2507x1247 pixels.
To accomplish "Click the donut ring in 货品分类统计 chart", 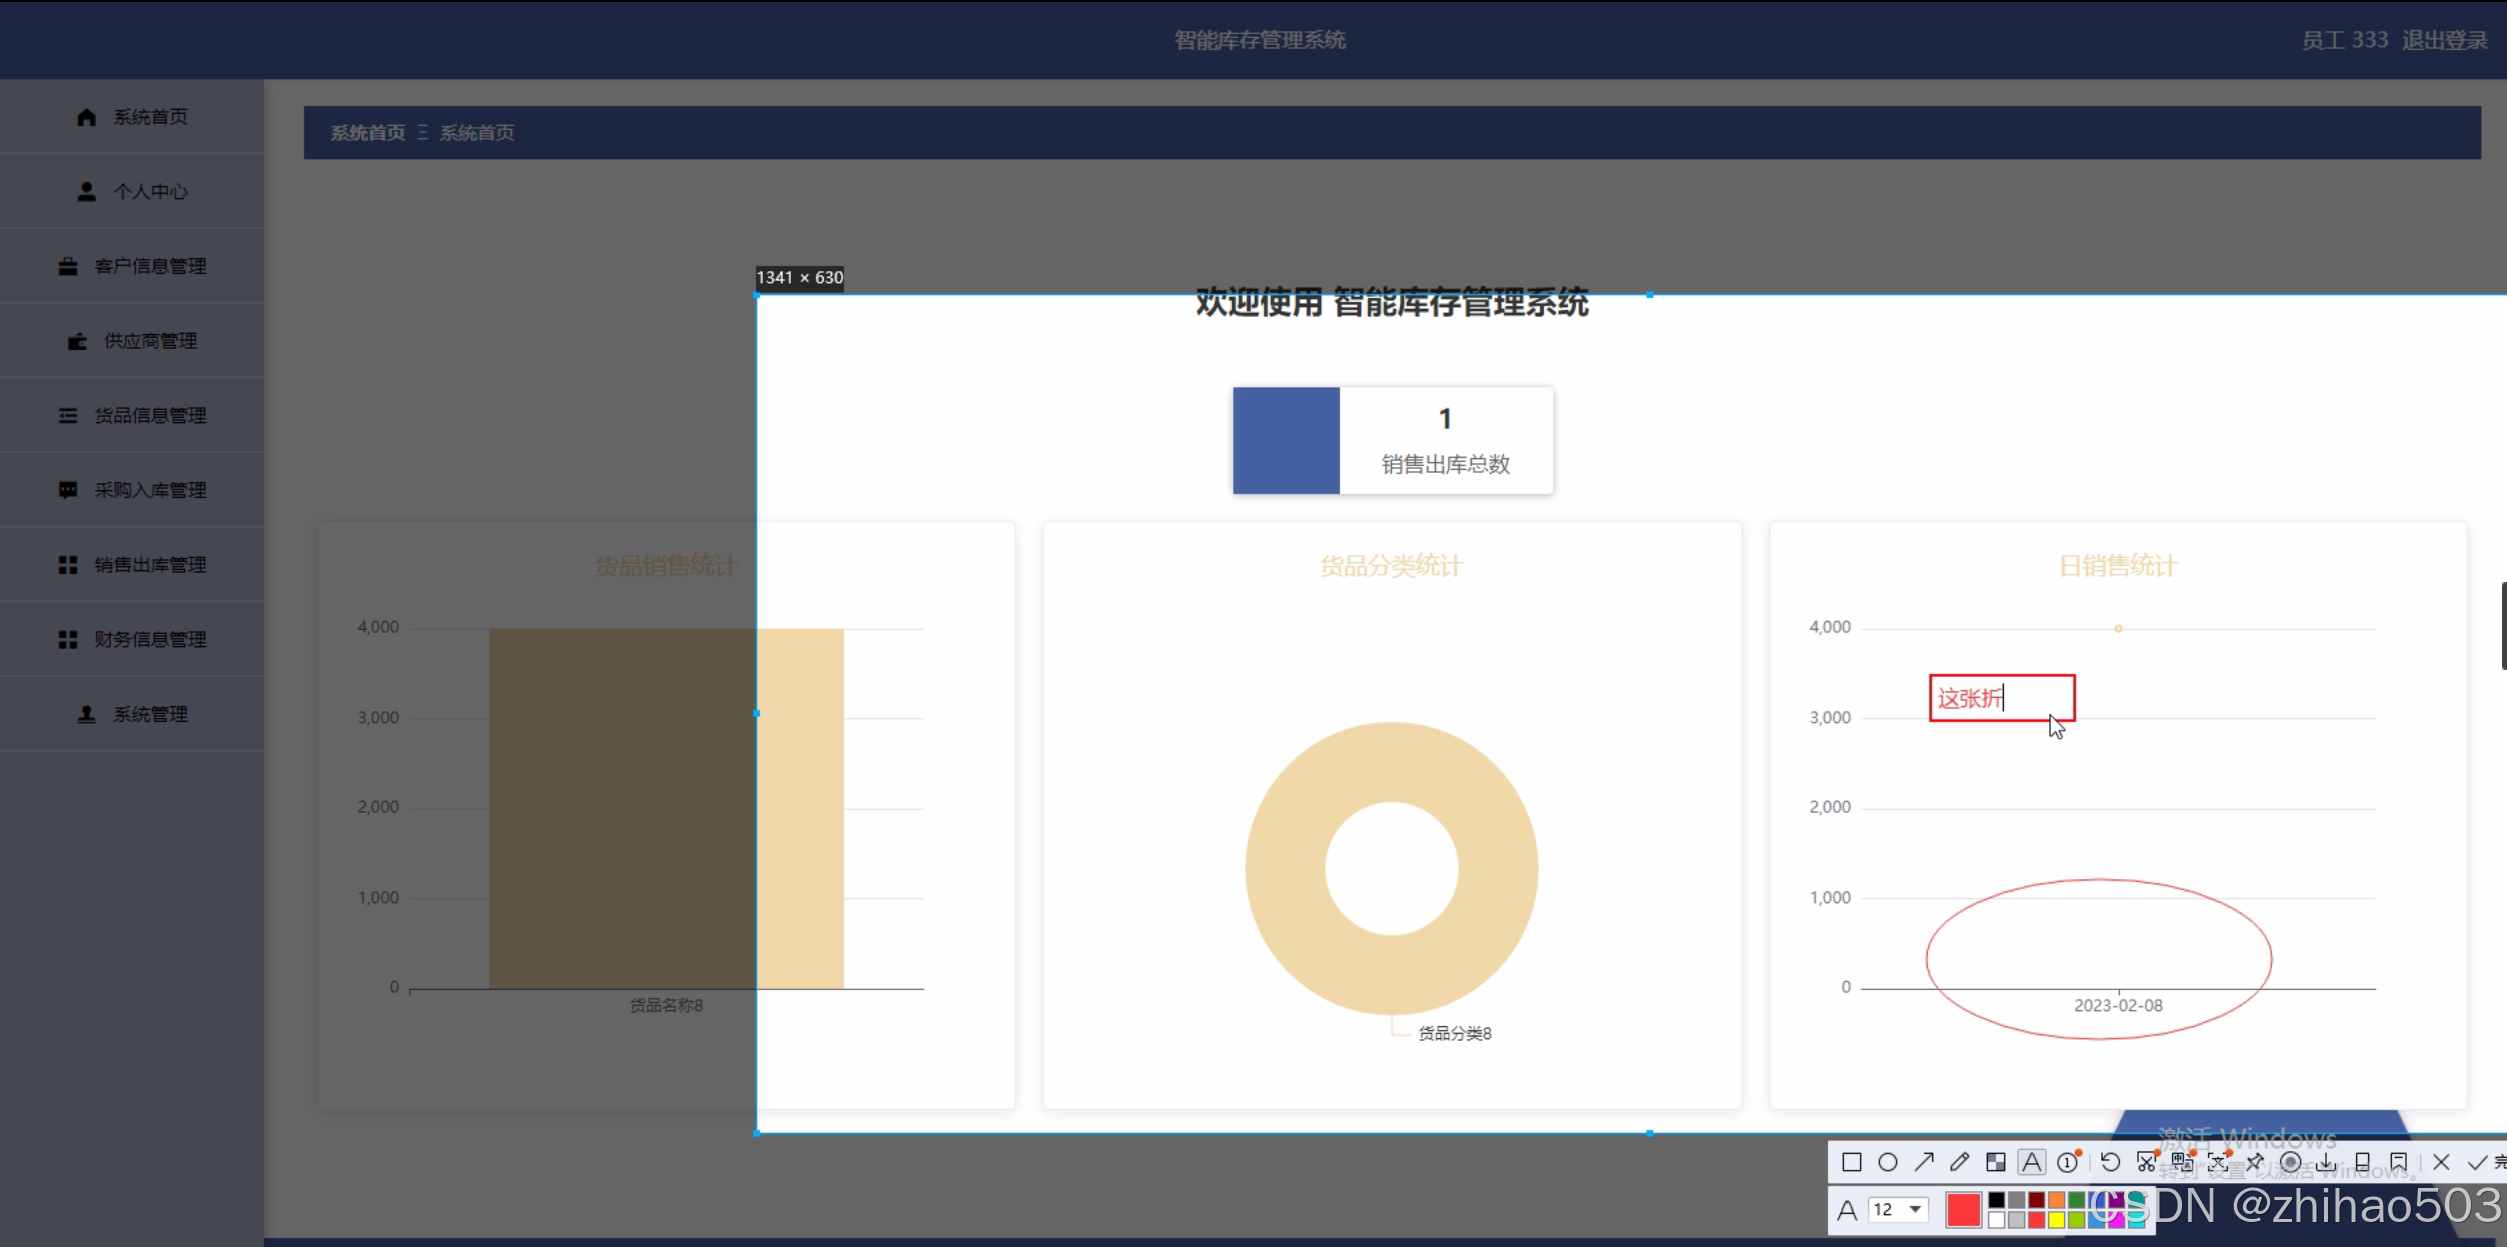I will coord(1286,868).
